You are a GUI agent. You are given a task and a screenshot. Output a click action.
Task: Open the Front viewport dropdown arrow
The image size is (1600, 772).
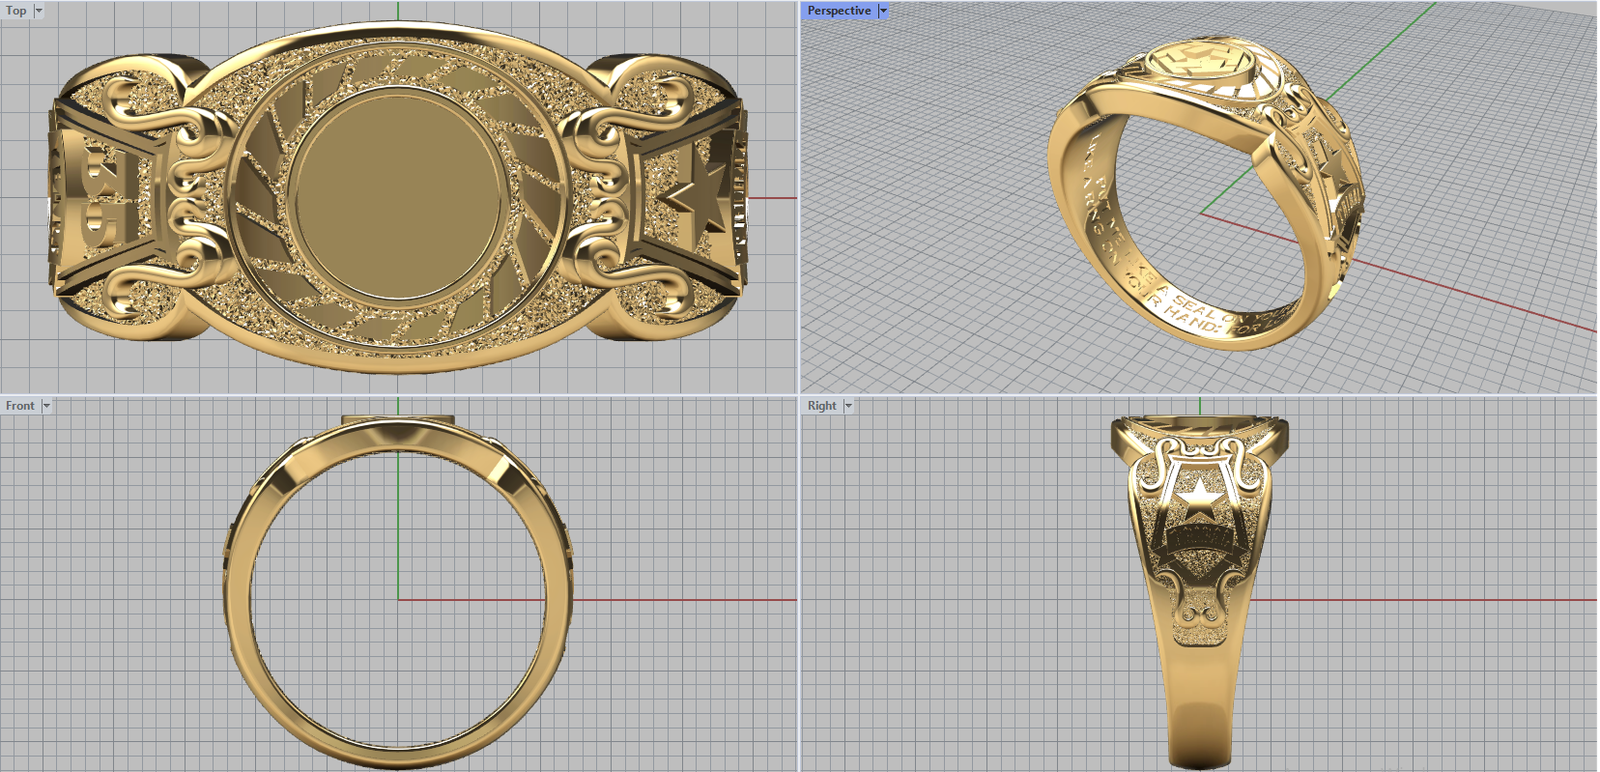46,406
